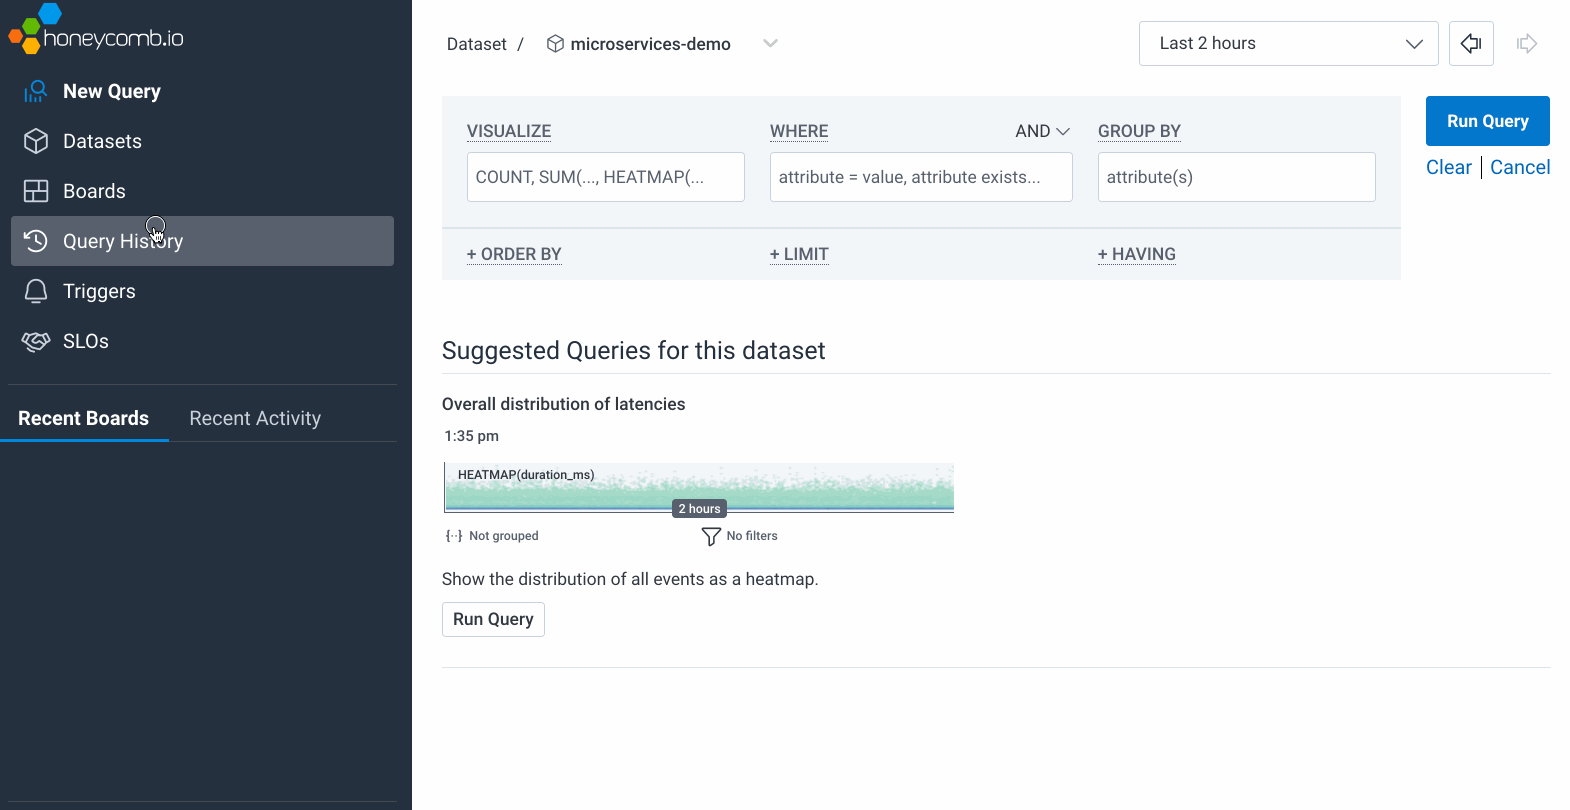Switch to the Recent Boards tab
The height and width of the screenshot is (810, 1570).
[84, 418]
